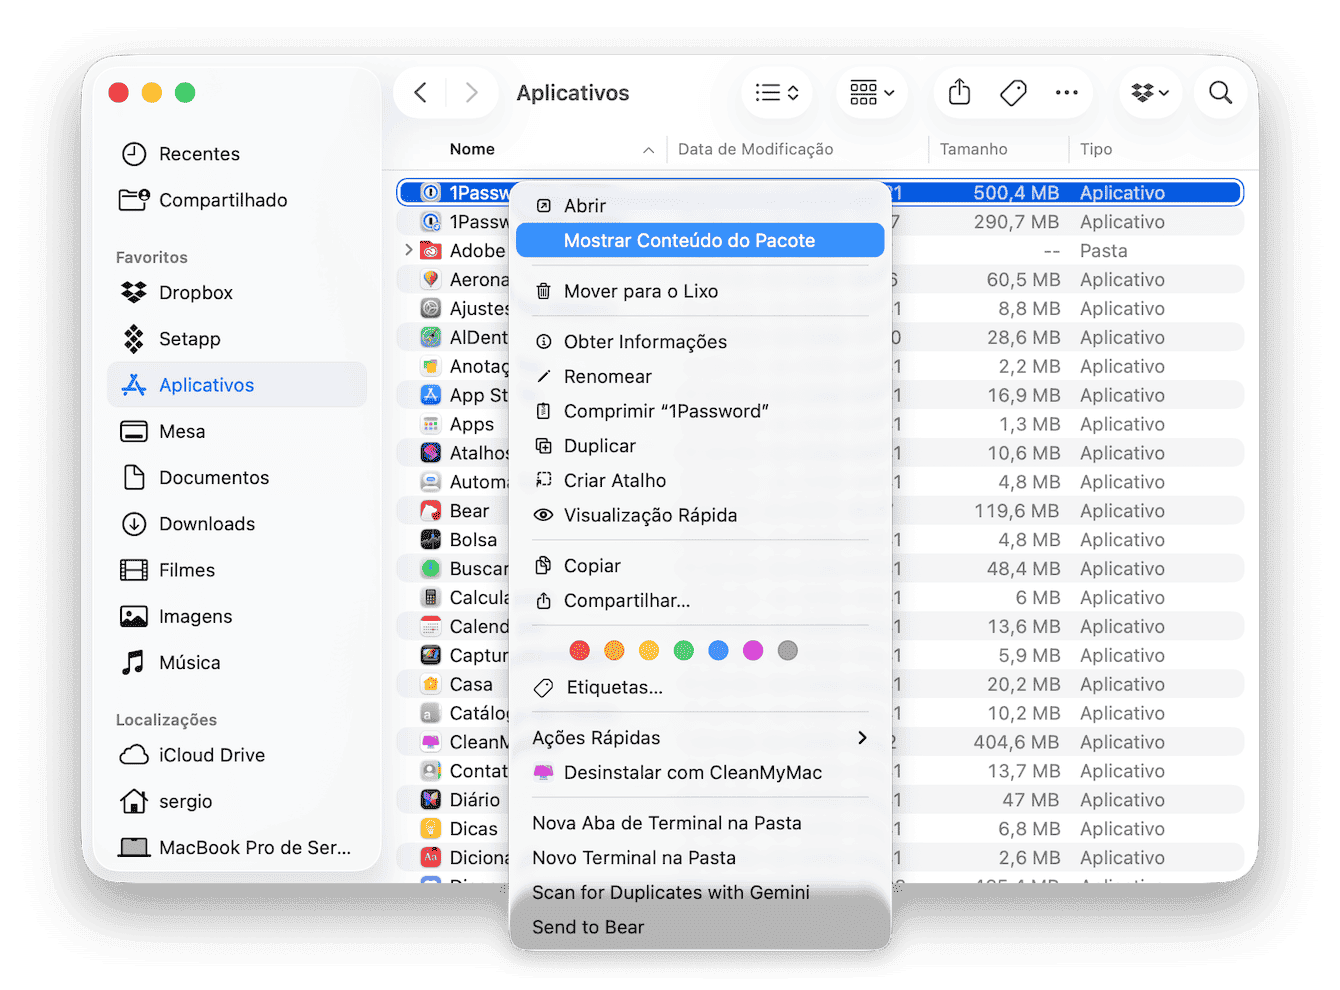Choose Scan for Duplicates with Gemini

[x=700, y=893]
